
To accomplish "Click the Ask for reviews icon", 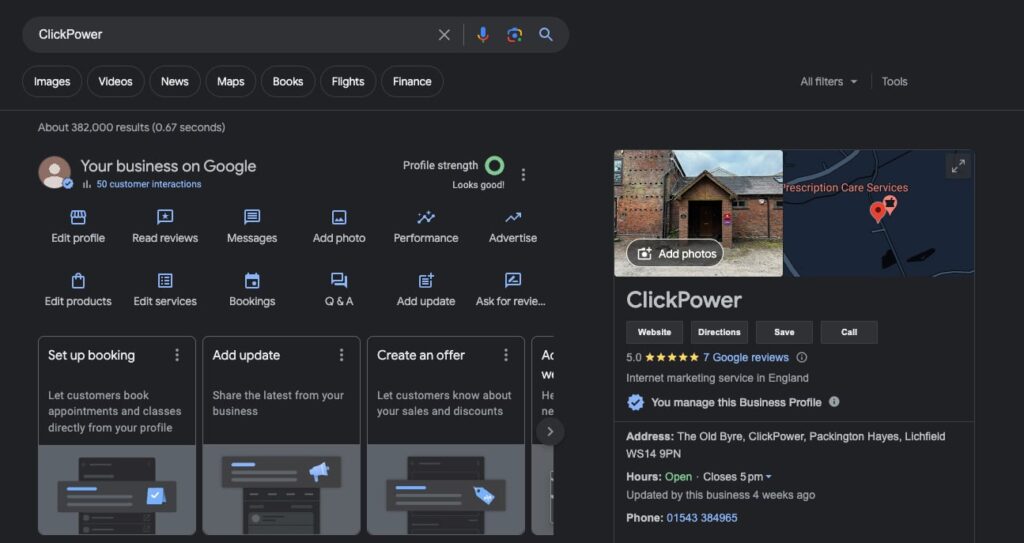I will click(x=513, y=281).
